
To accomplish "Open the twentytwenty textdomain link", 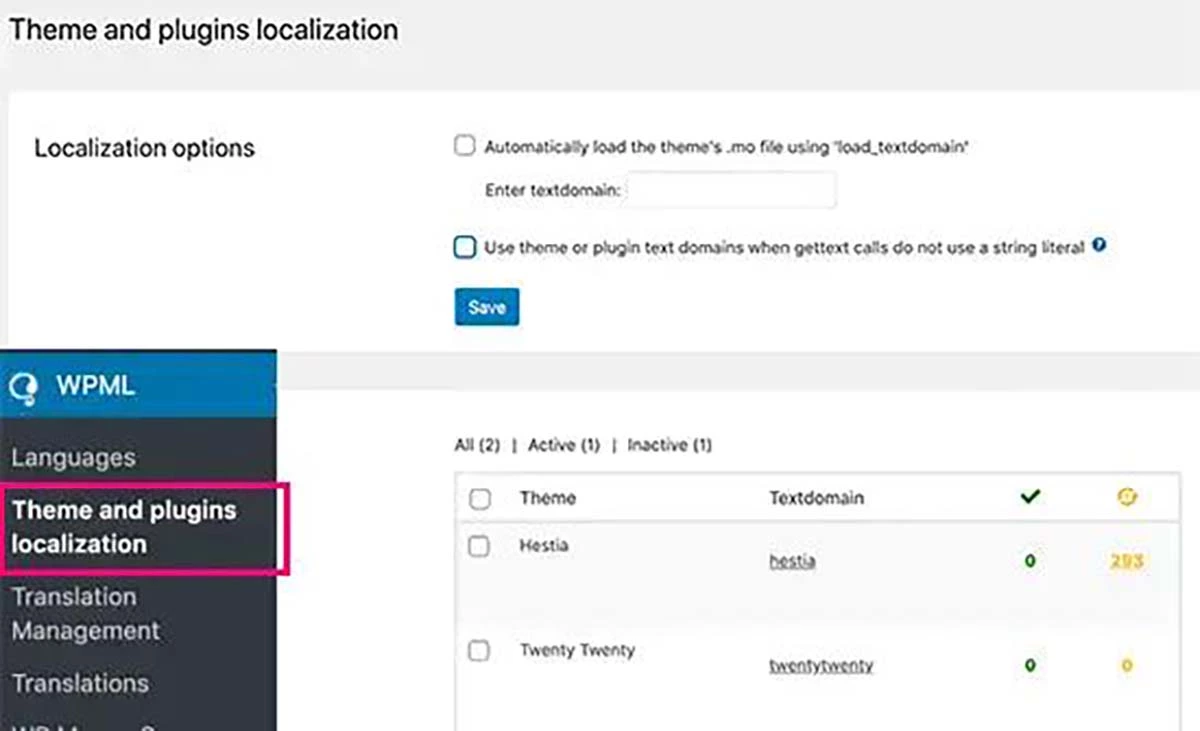I will pos(820,666).
